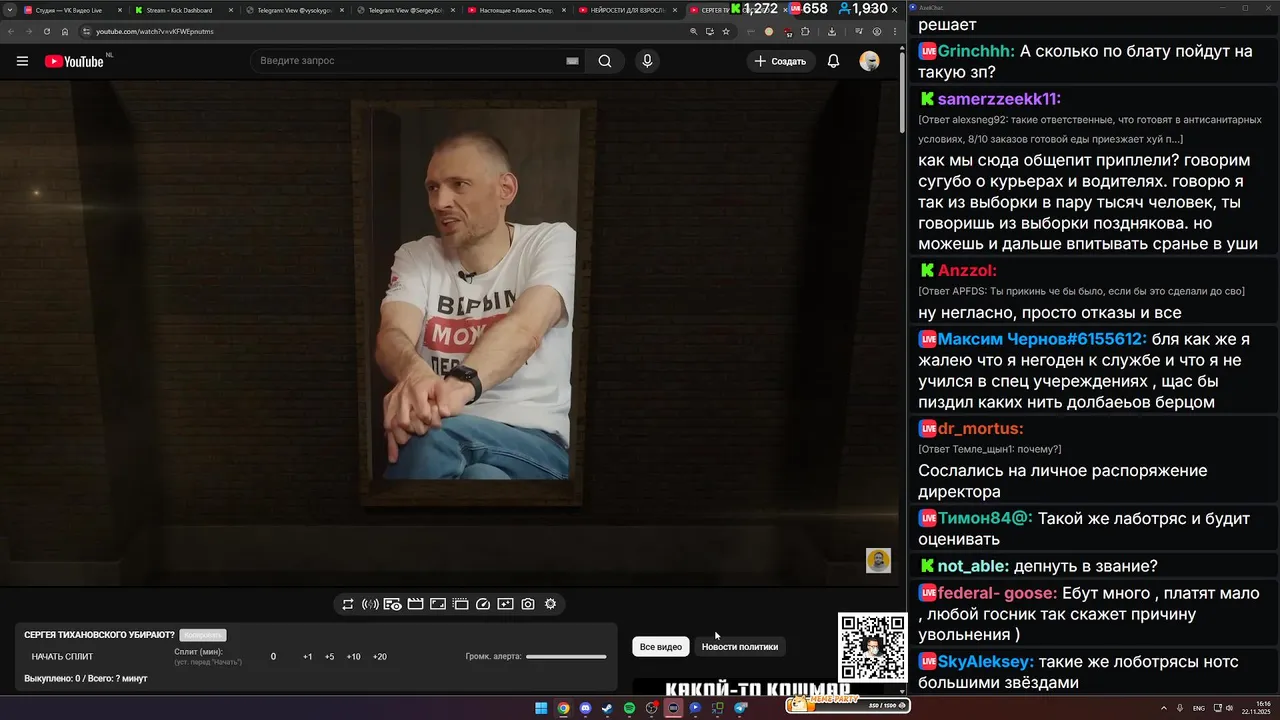
Task: Click the Копировать button beside the title
Action: [203, 635]
